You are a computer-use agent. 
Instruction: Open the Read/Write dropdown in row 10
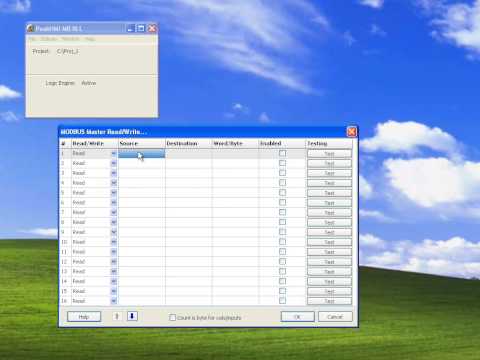[x=114, y=242]
